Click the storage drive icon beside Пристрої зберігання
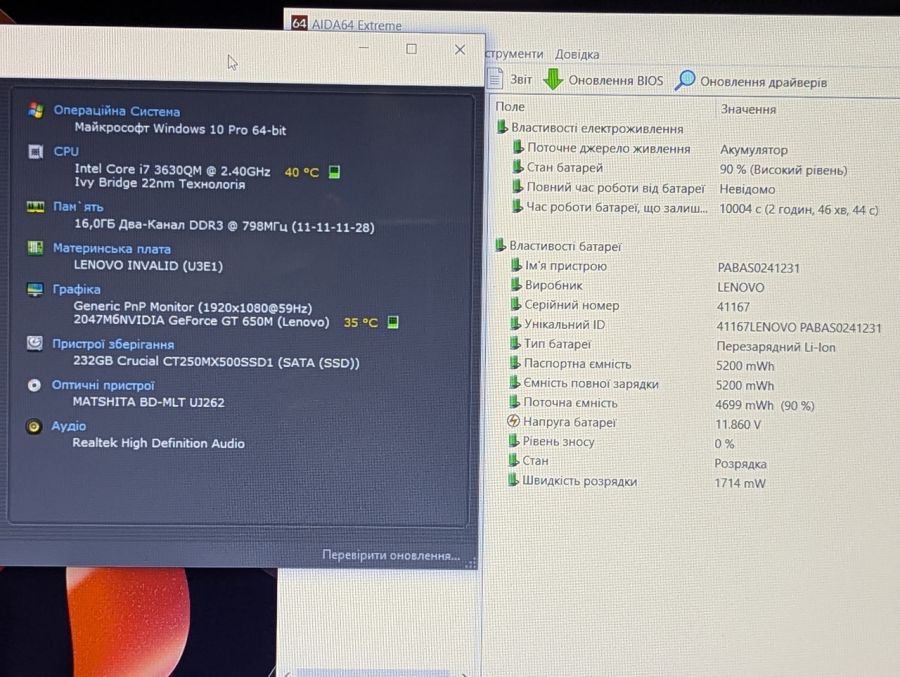The image size is (900, 677). click(x=34, y=343)
